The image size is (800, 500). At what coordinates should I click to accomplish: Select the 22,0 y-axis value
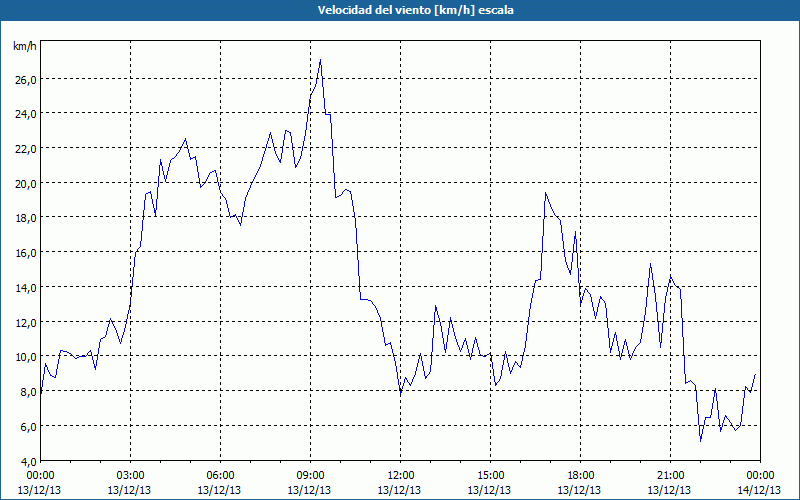pos(26,148)
